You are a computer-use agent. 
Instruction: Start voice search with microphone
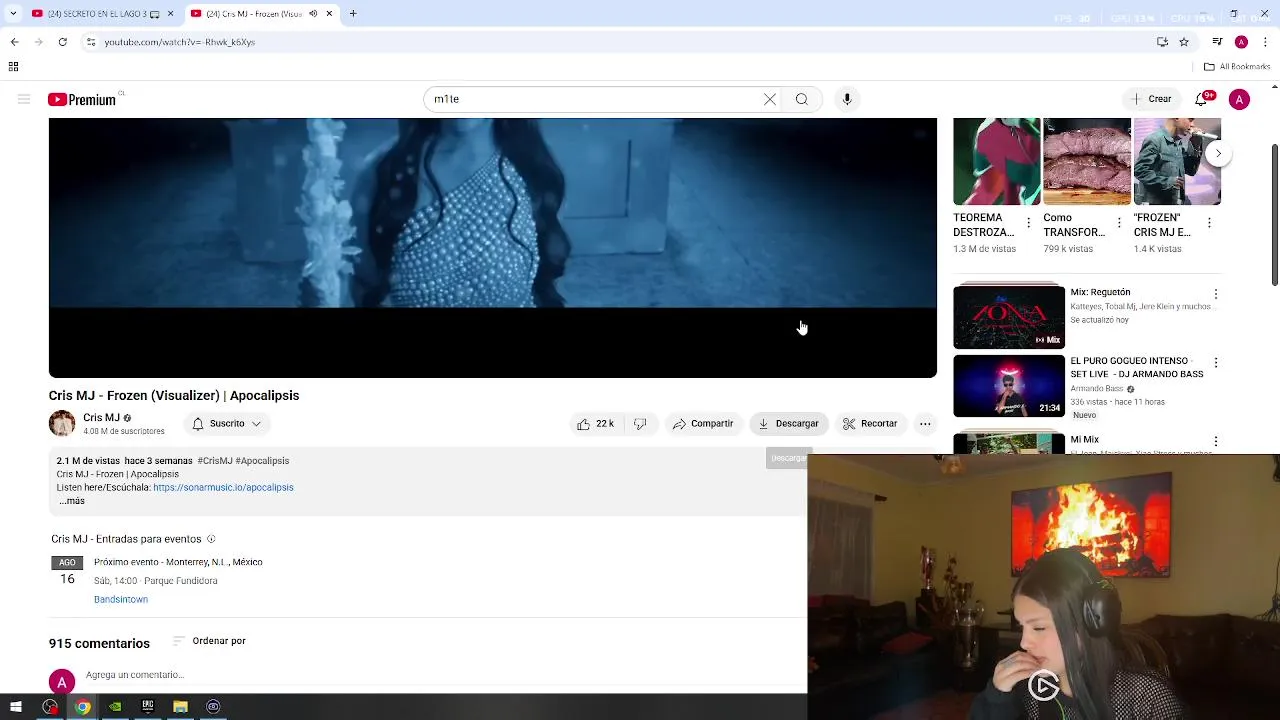point(847,99)
